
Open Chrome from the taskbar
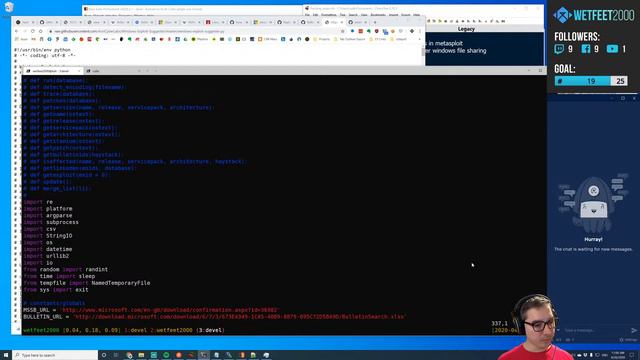(x=129, y=355)
